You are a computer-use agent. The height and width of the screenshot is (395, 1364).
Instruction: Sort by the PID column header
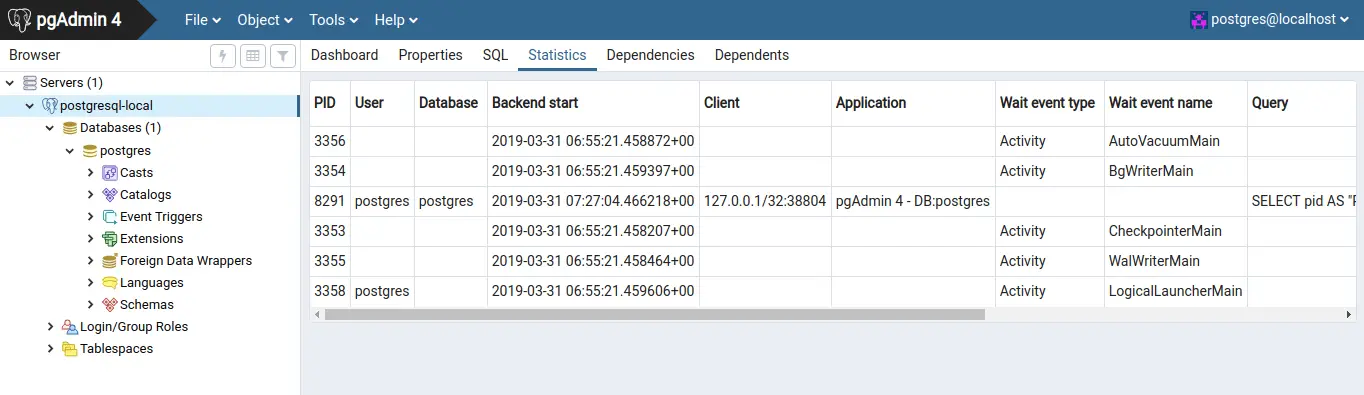point(330,103)
